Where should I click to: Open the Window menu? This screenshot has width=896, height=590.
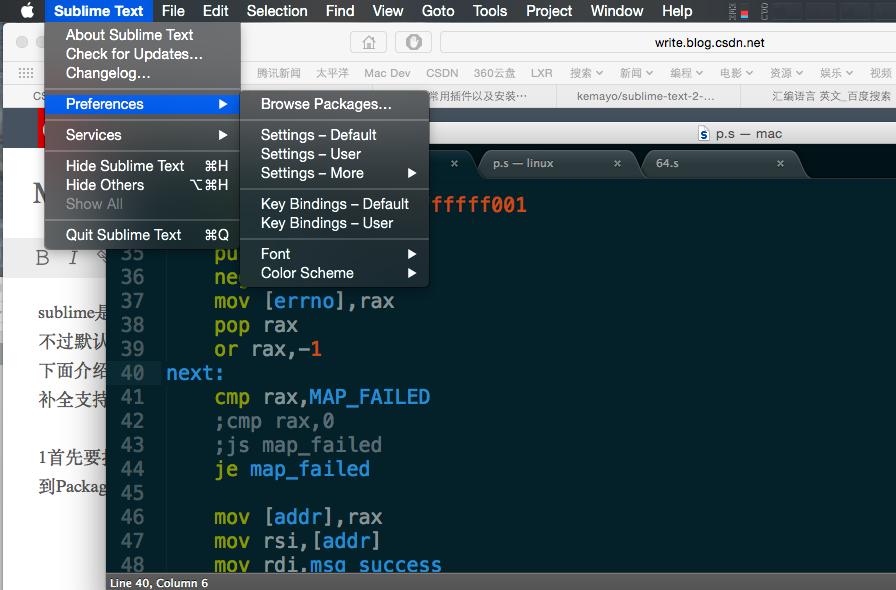tap(617, 11)
